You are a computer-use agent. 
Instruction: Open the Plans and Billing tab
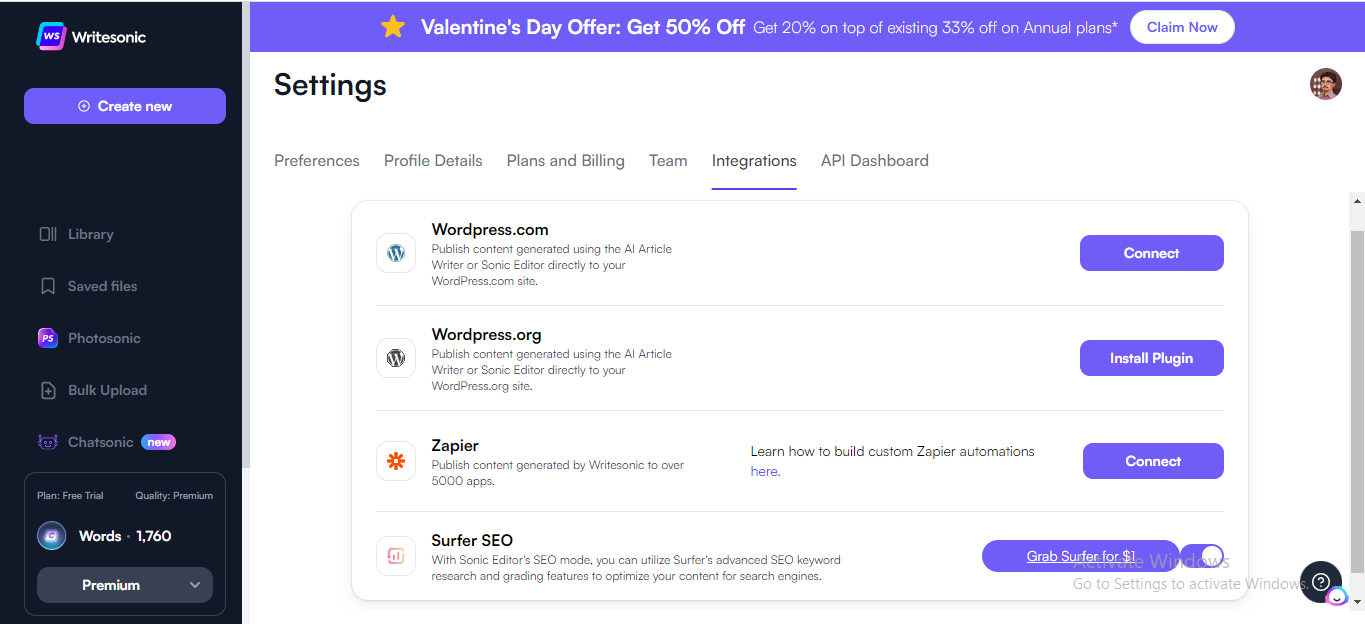566,161
